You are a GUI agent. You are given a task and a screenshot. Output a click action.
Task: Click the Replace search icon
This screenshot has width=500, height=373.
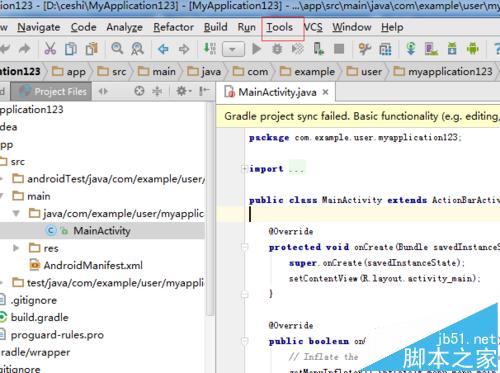[137, 49]
